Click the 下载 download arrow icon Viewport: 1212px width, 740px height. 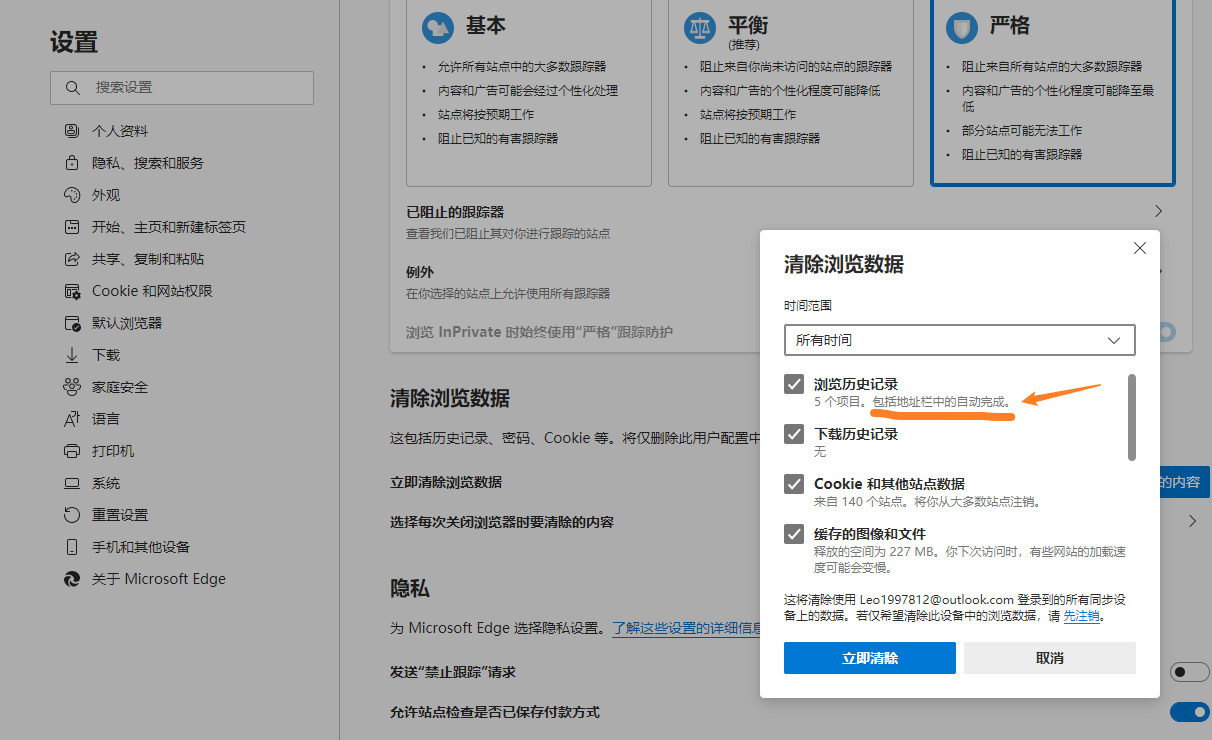click(72, 355)
